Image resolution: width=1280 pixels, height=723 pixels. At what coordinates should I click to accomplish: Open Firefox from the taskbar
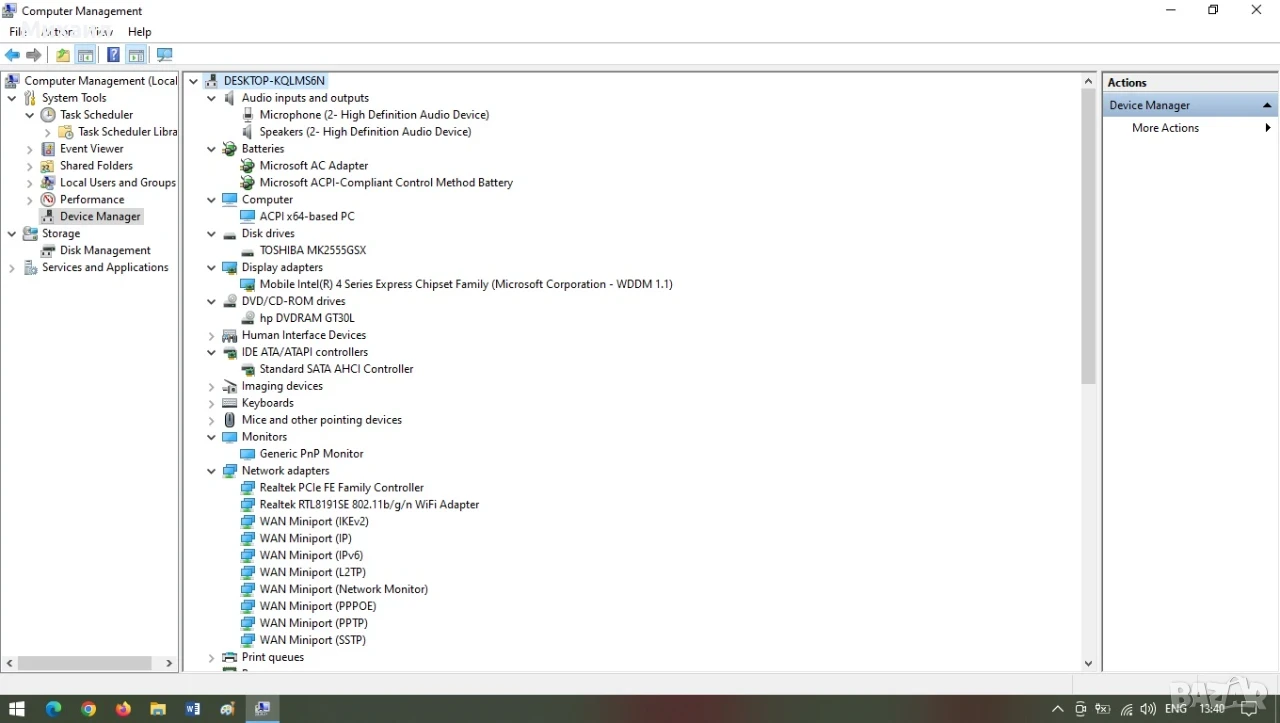click(x=123, y=709)
